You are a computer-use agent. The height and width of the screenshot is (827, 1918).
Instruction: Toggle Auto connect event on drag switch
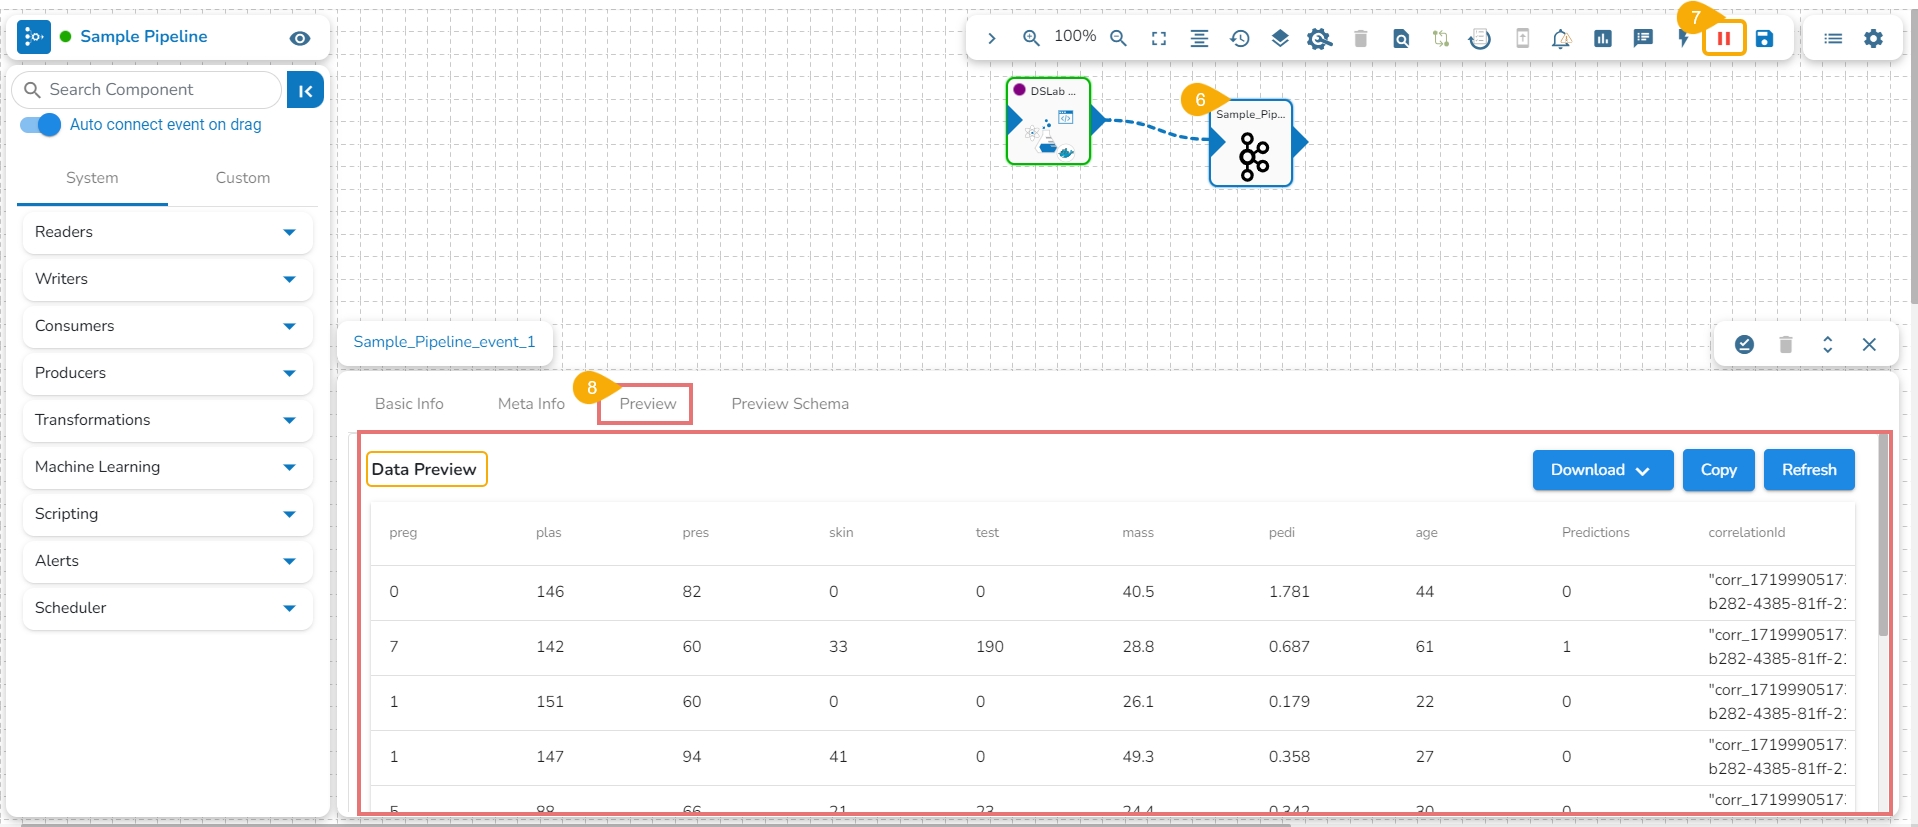pyautogui.click(x=41, y=125)
